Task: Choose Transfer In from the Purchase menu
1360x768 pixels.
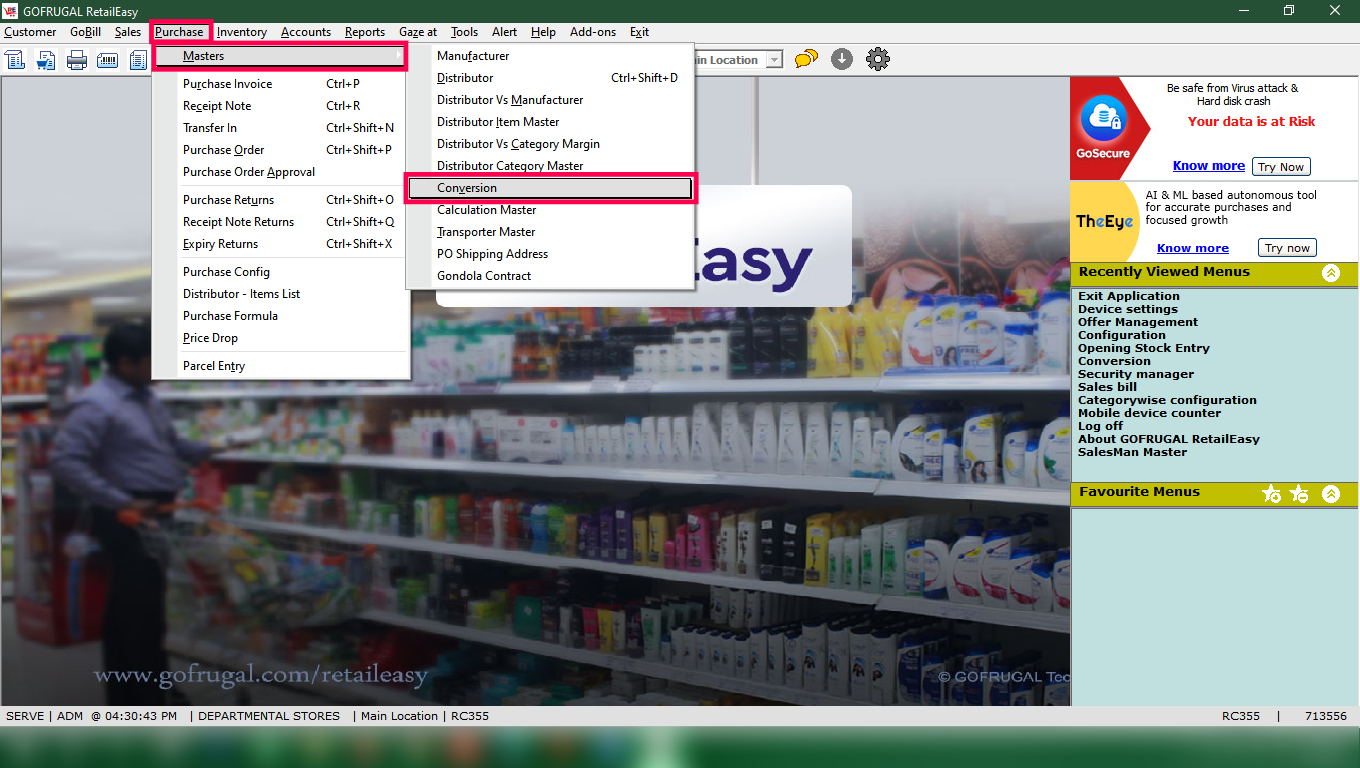Action: pos(281,128)
